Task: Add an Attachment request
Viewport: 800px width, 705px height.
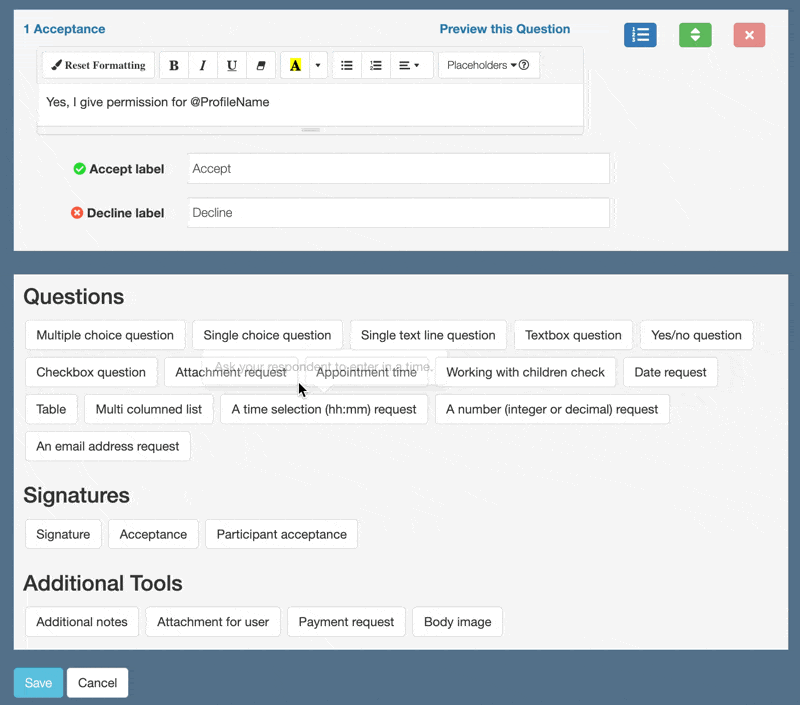Action: 231,372
